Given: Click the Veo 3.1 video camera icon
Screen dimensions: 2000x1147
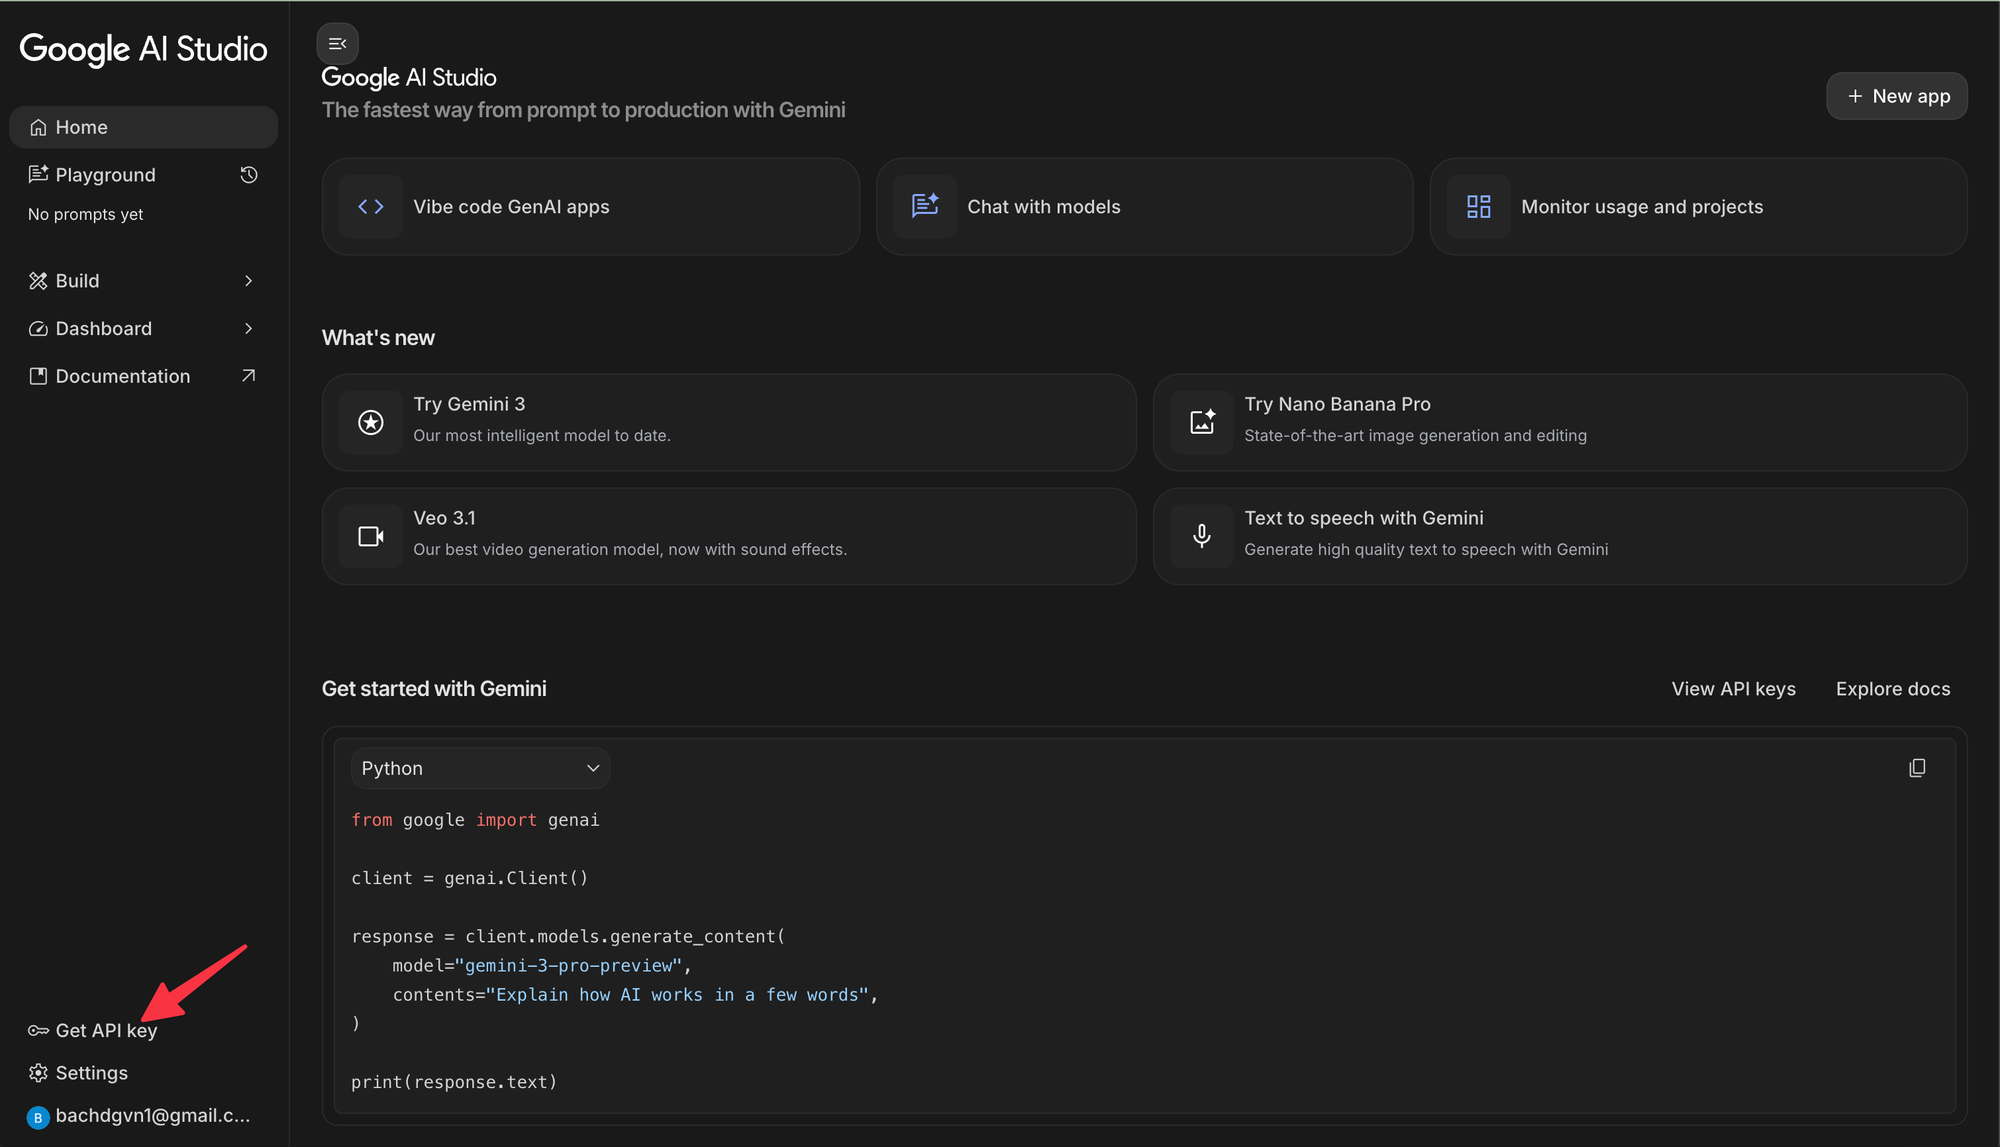Looking at the screenshot, I should click(371, 536).
